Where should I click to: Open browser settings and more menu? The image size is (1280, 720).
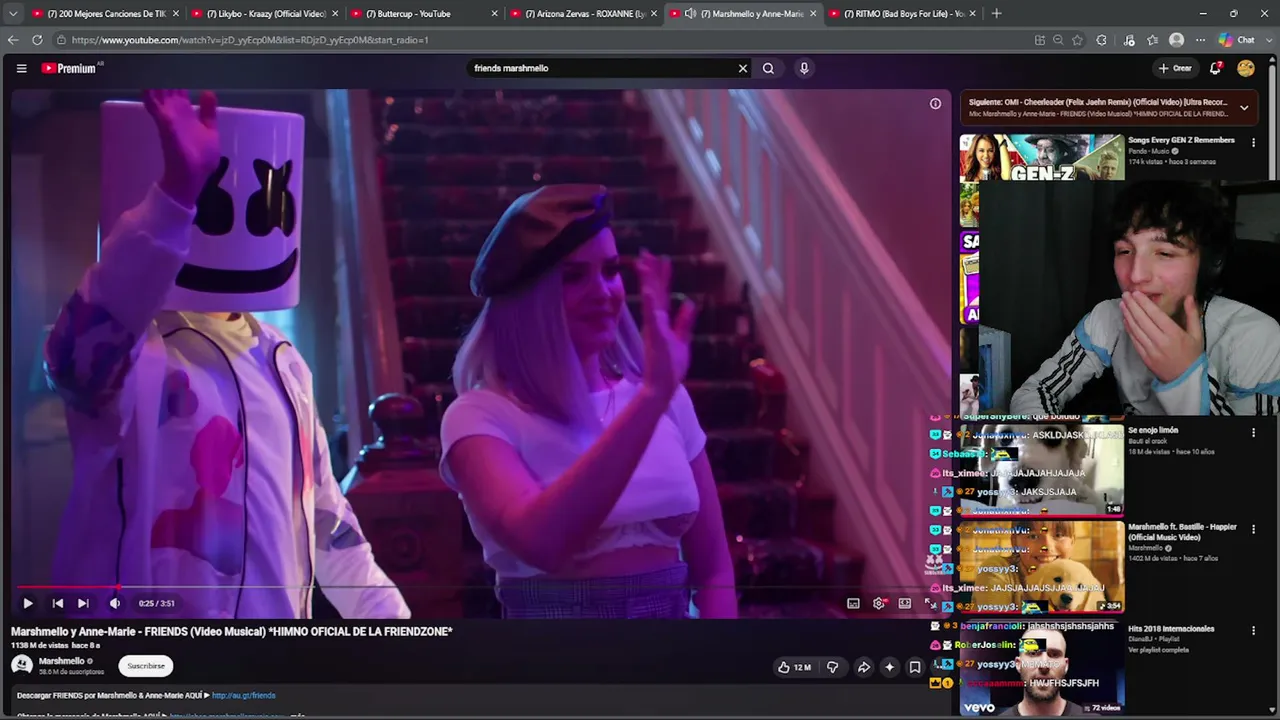[x=1201, y=40]
